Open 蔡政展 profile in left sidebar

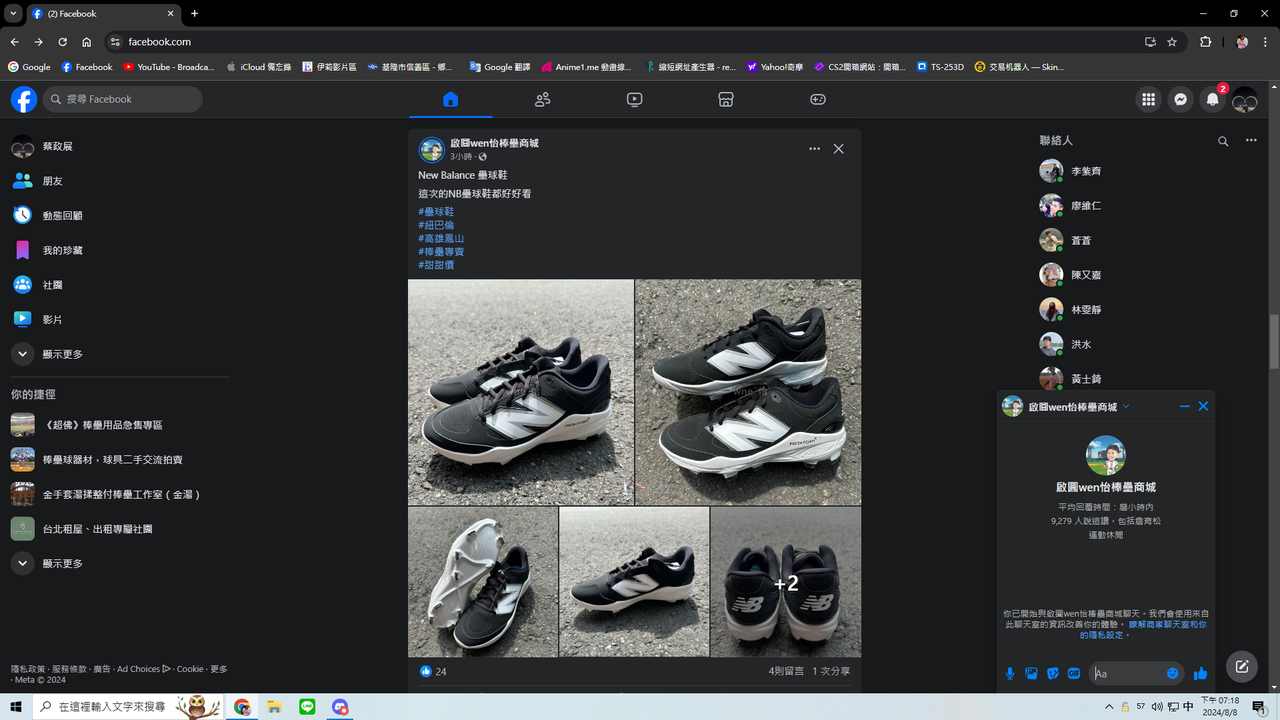(x=119, y=146)
